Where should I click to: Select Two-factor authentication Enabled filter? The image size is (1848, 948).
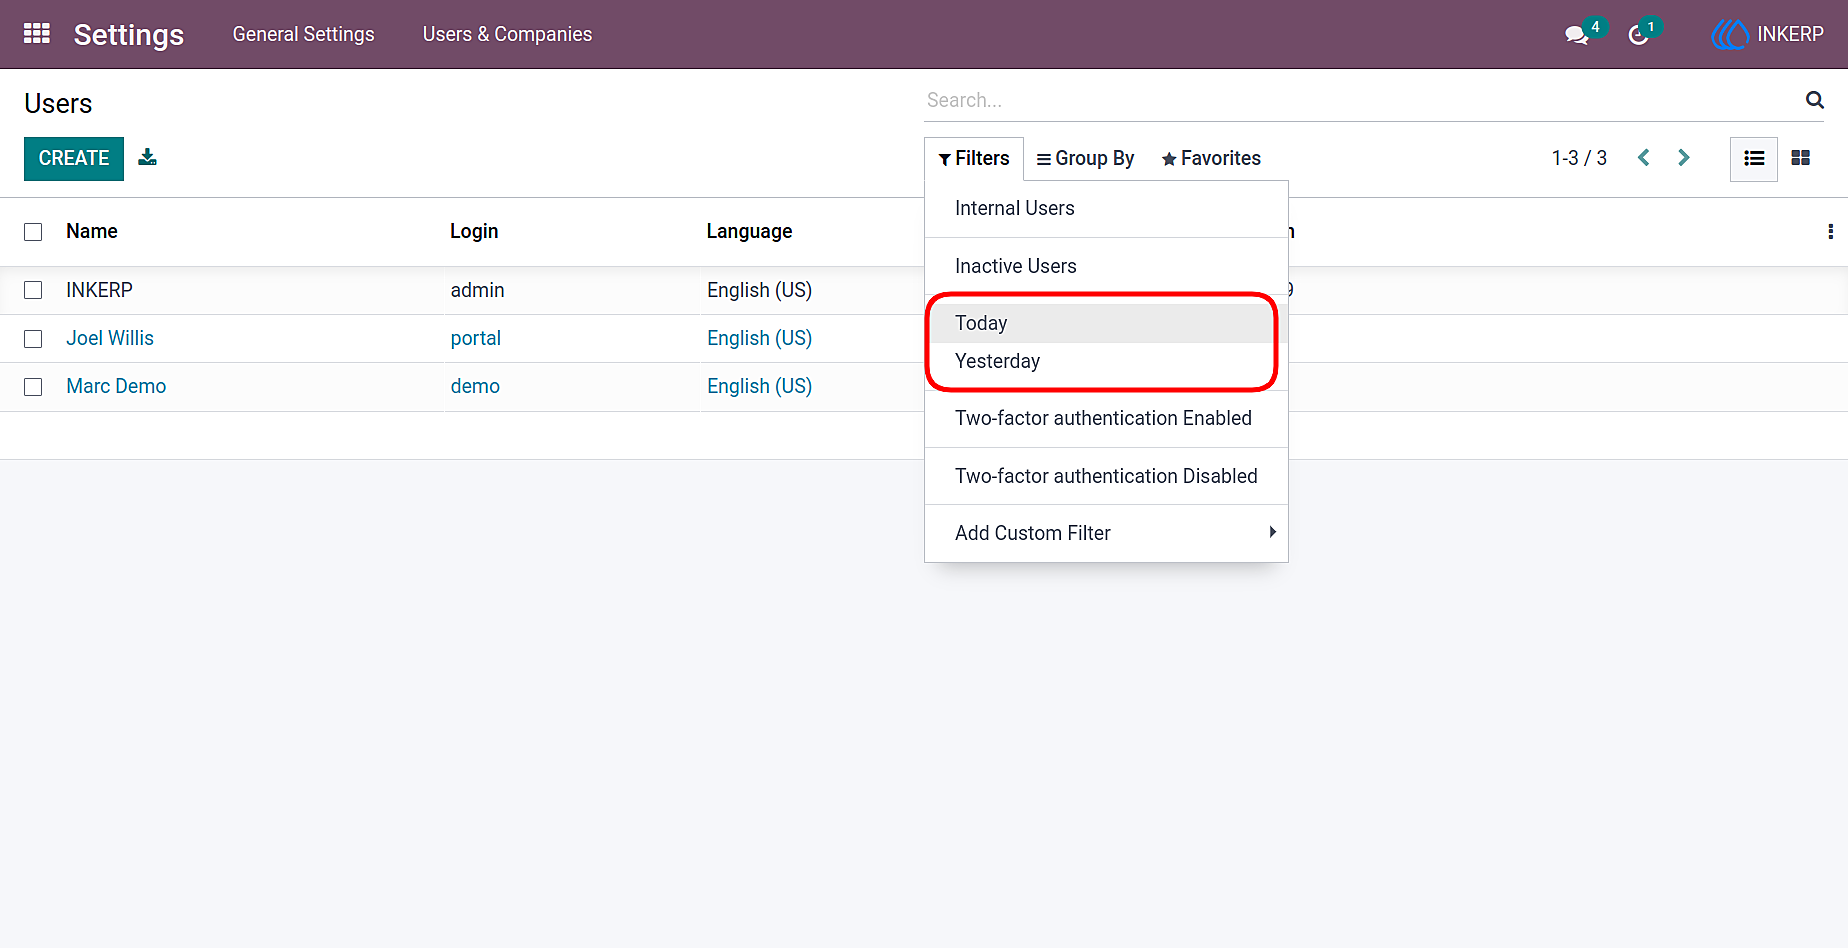coord(1106,418)
